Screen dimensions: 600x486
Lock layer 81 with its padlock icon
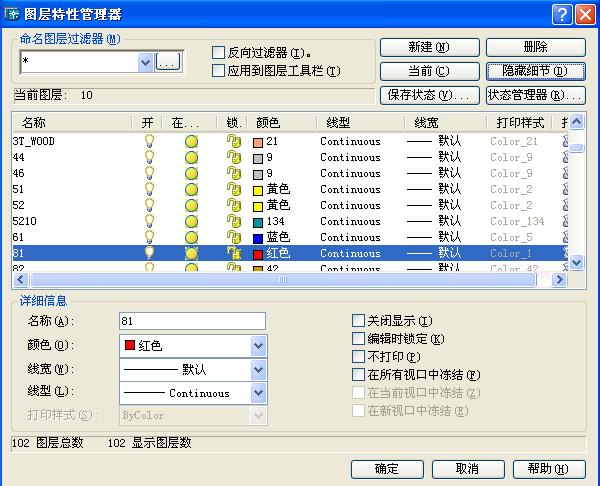pos(234,253)
